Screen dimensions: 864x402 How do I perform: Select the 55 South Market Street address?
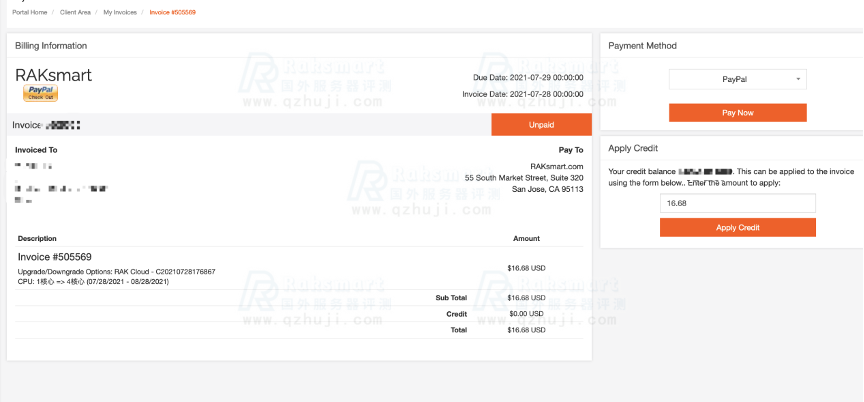tap(524, 178)
